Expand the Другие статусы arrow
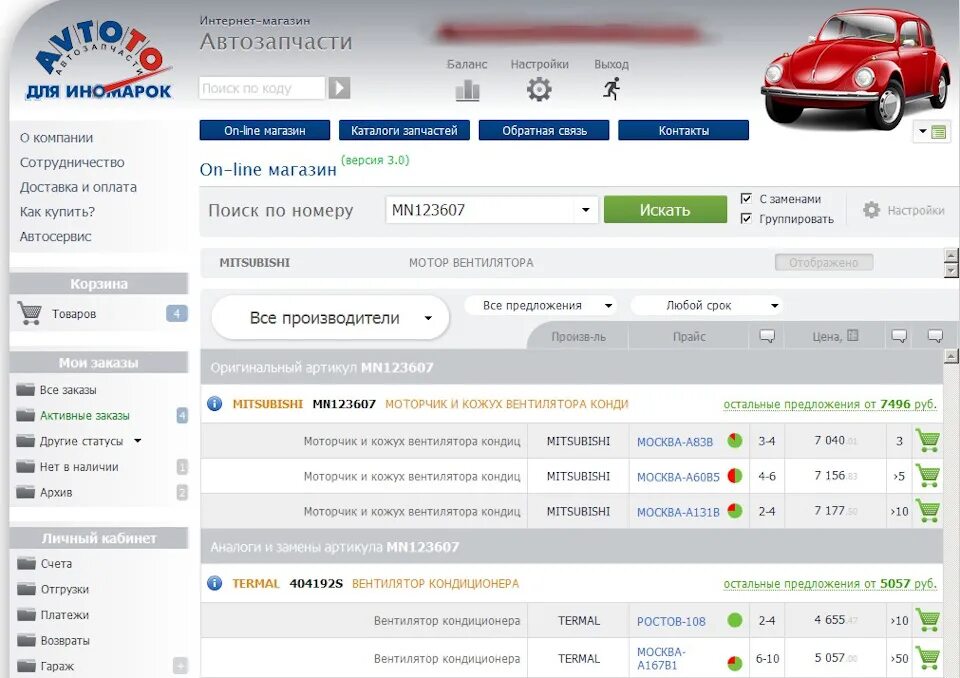 (138, 440)
